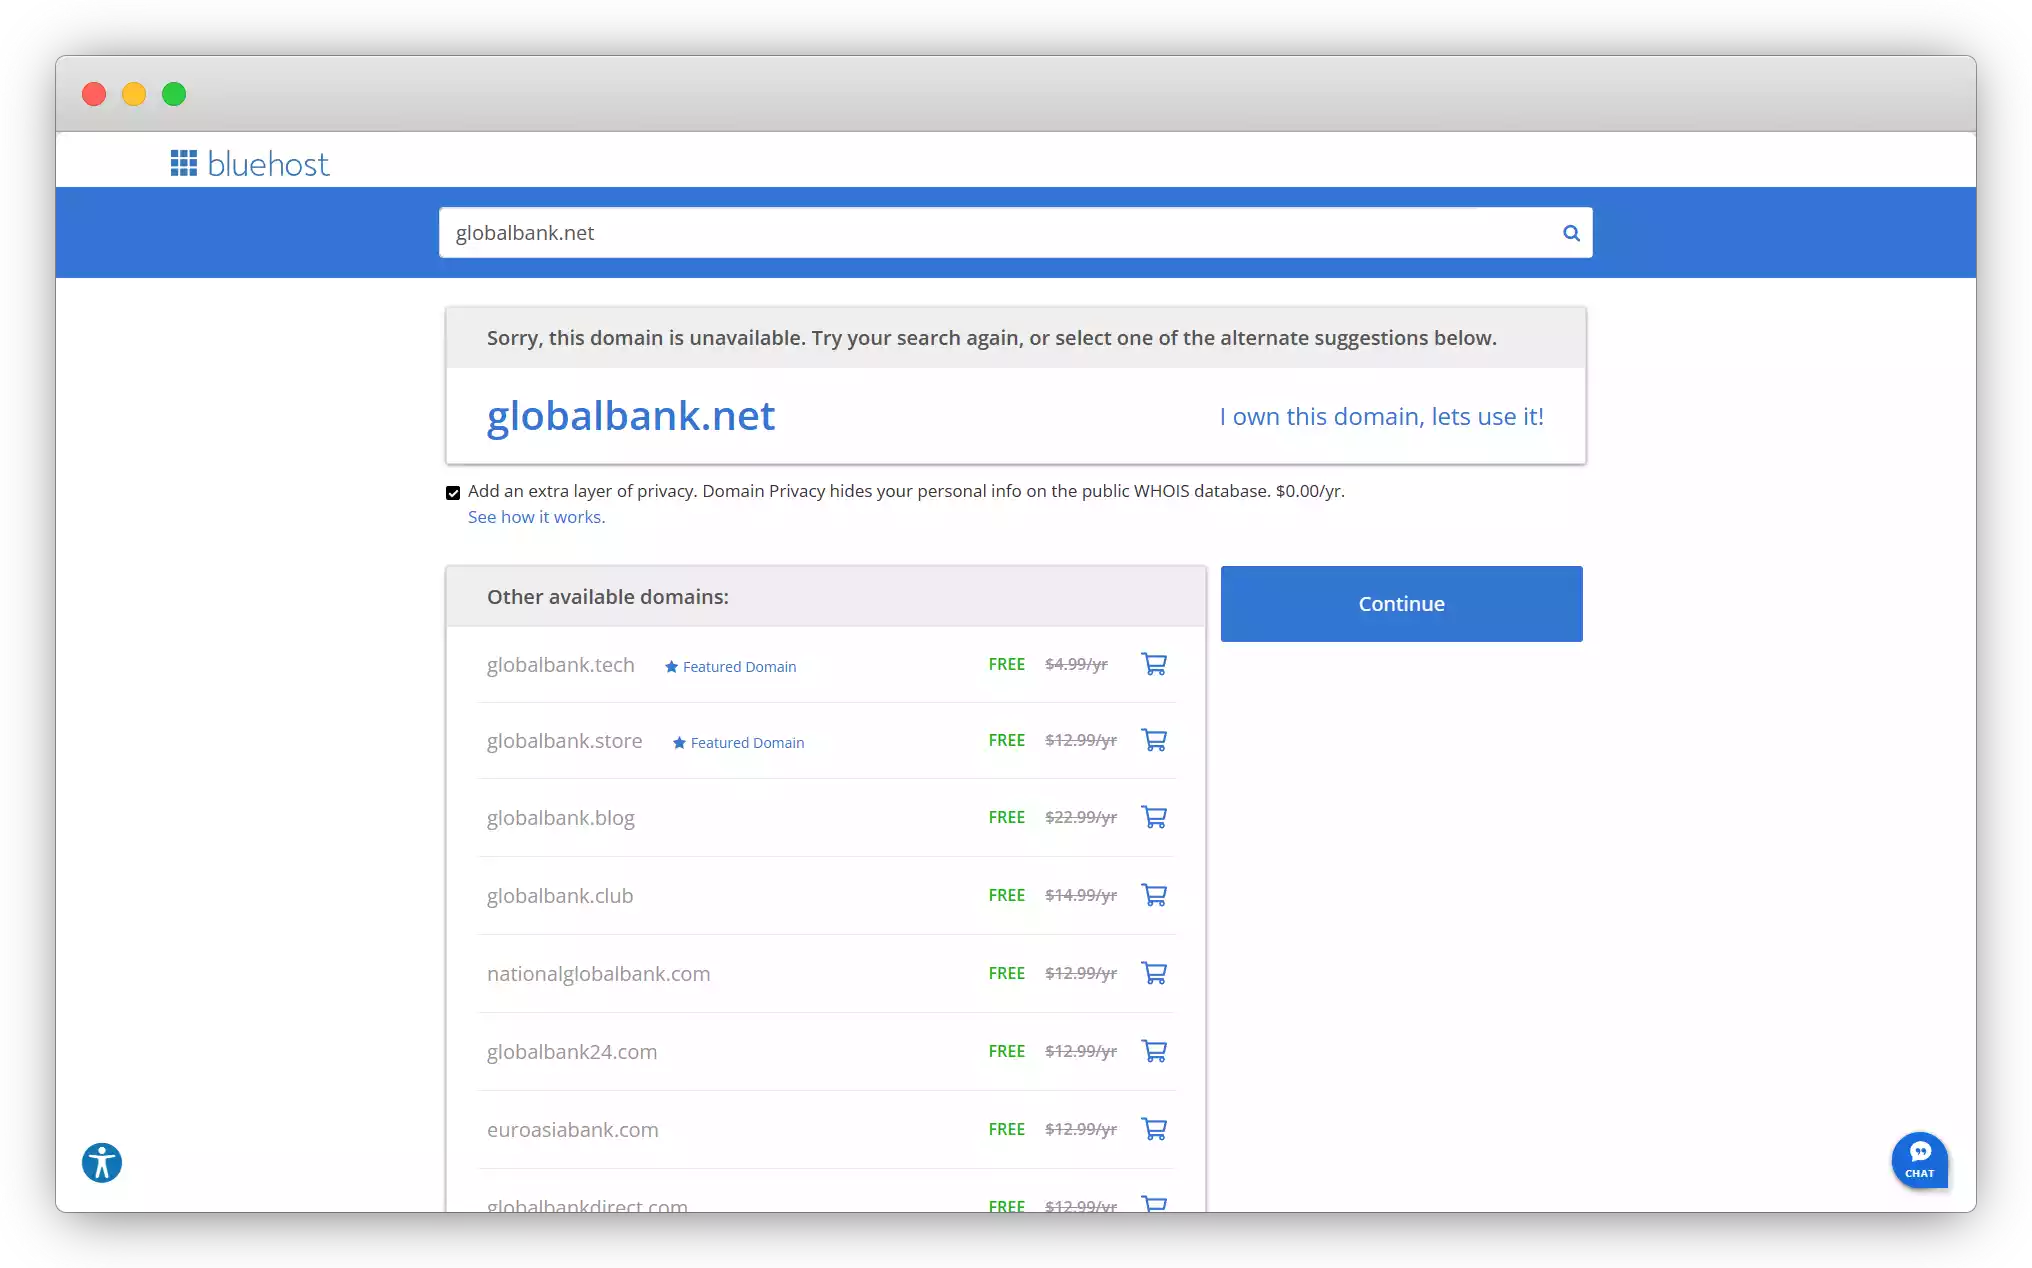Click the Continue button
The width and height of the screenshot is (2032, 1268).
(1401, 604)
